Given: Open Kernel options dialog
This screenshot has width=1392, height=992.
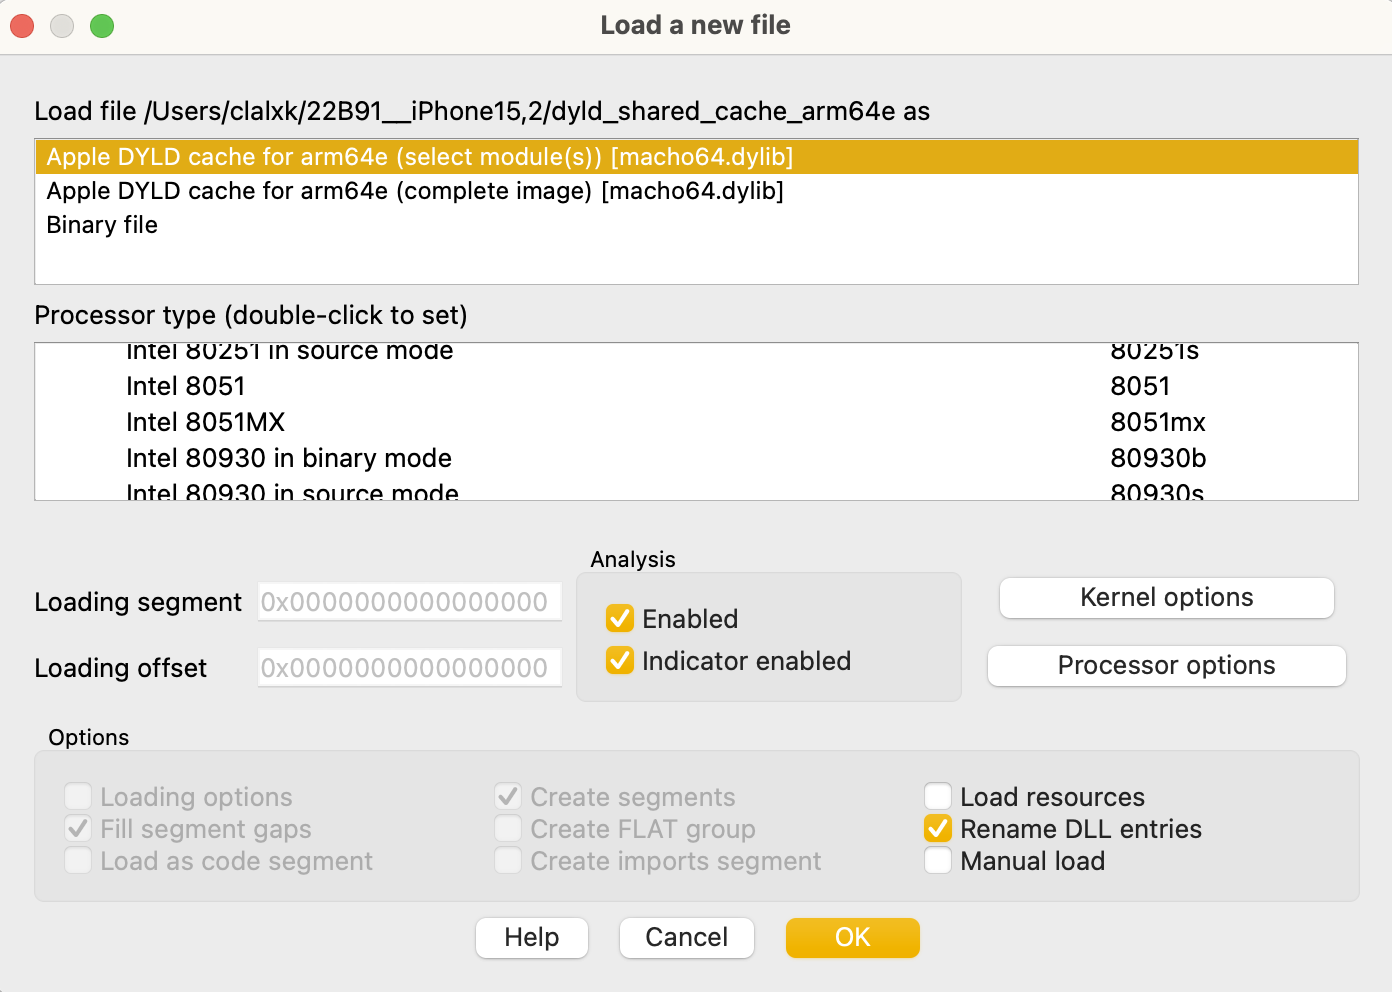Looking at the screenshot, I should coord(1166,598).
